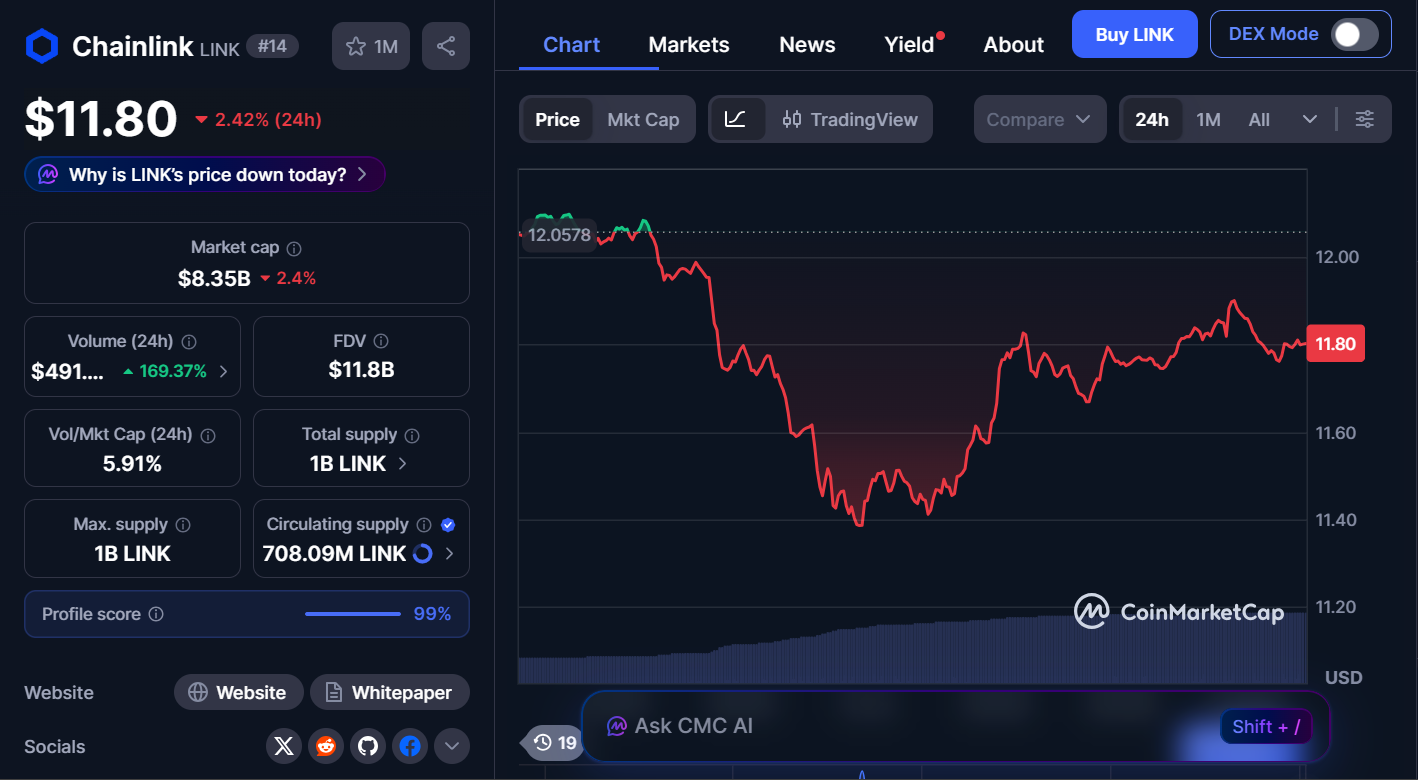Open the X (Twitter) social link

tap(284, 746)
